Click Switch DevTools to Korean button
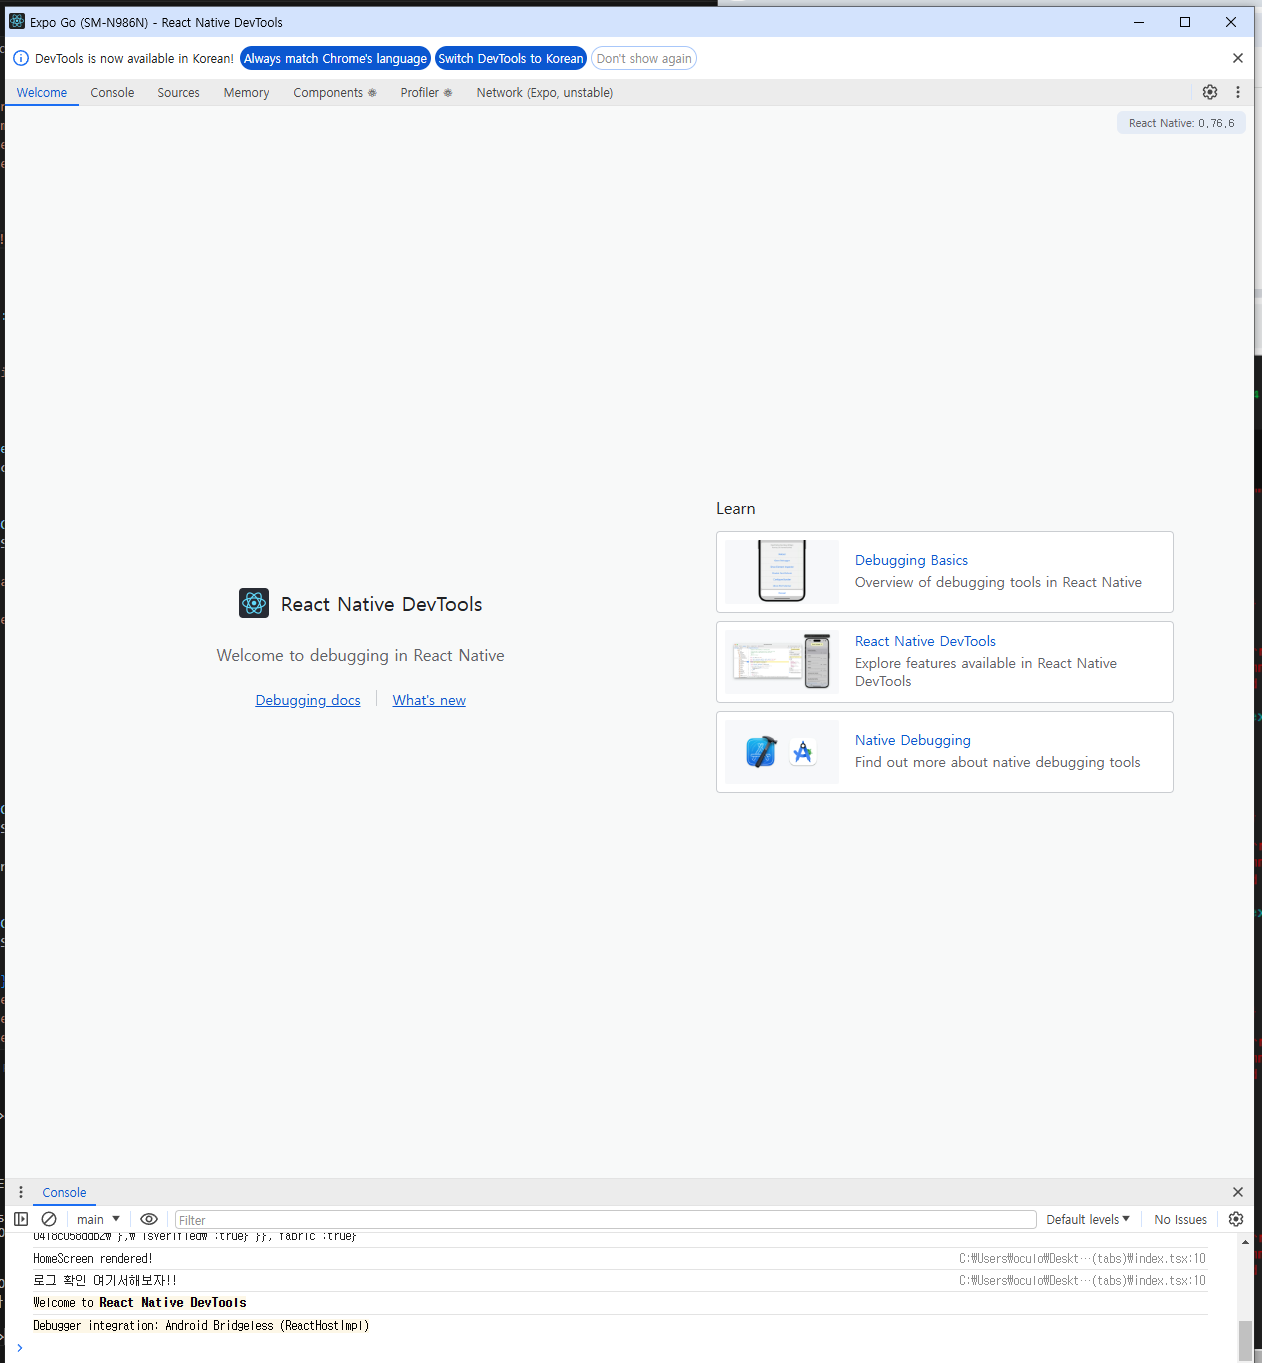 click(510, 58)
